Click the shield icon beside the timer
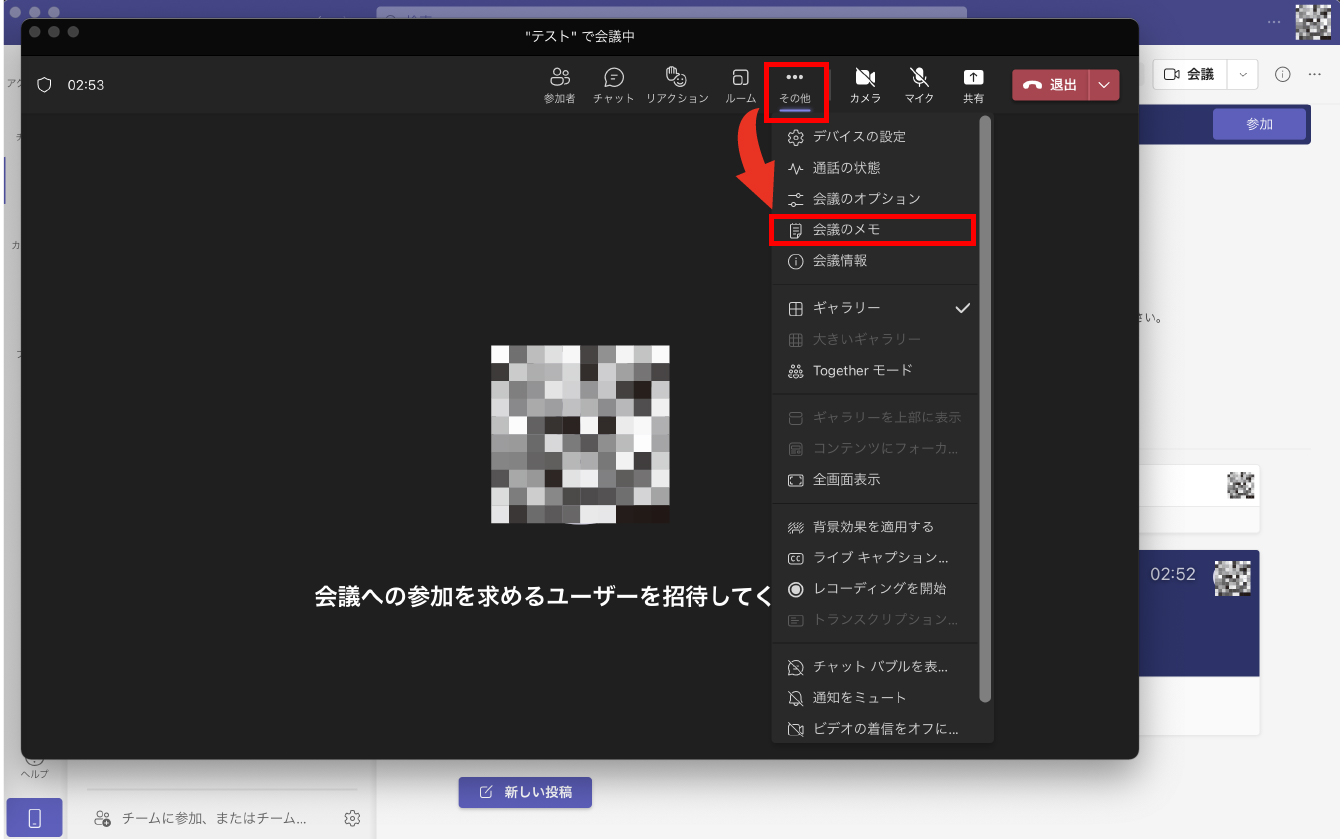The width and height of the screenshot is (1344, 839). (x=44, y=85)
